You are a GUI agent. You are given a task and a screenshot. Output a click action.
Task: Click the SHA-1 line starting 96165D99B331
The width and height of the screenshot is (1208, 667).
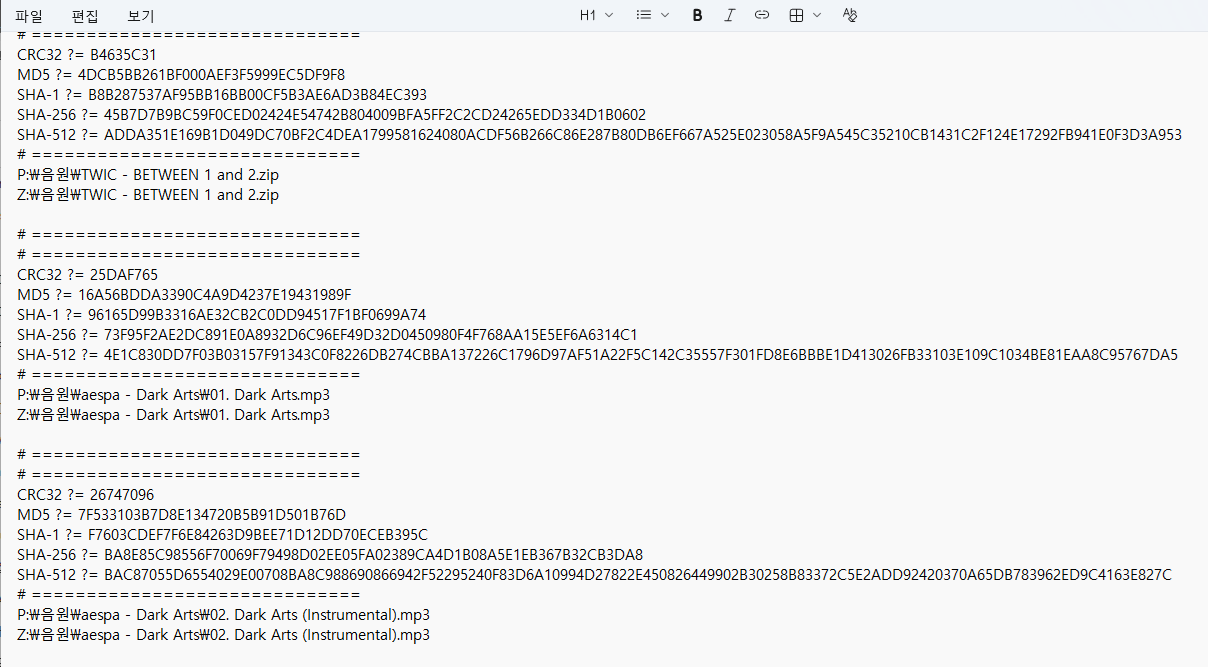click(221, 315)
